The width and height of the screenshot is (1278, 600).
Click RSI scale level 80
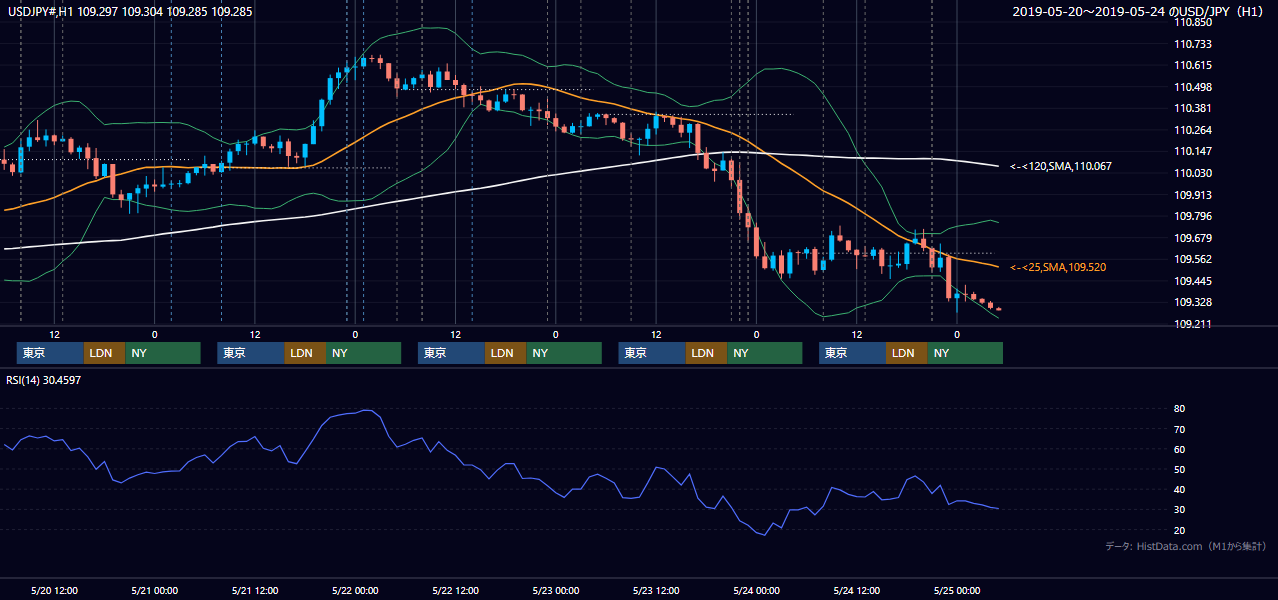pos(1180,409)
